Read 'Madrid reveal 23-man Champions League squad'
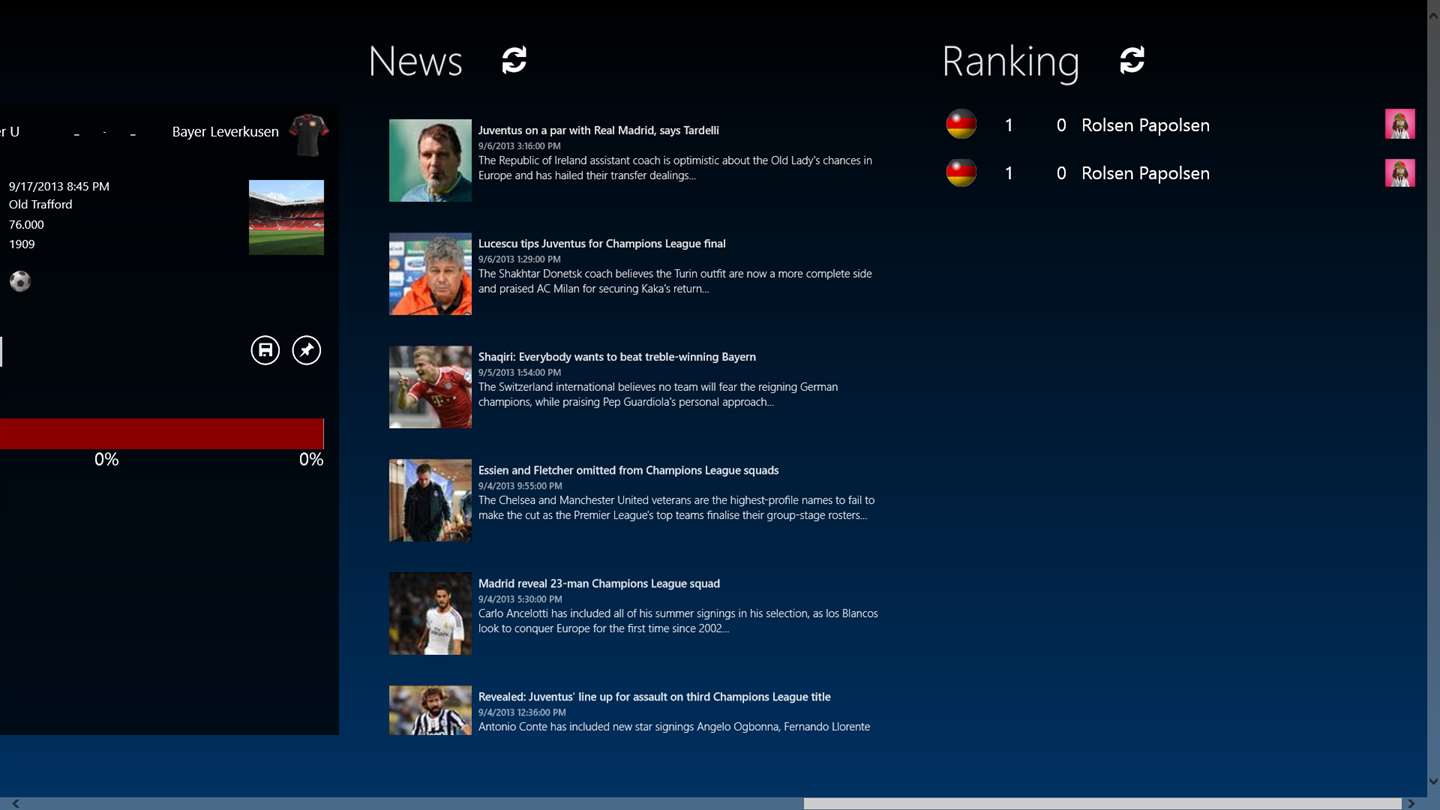 point(599,583)
